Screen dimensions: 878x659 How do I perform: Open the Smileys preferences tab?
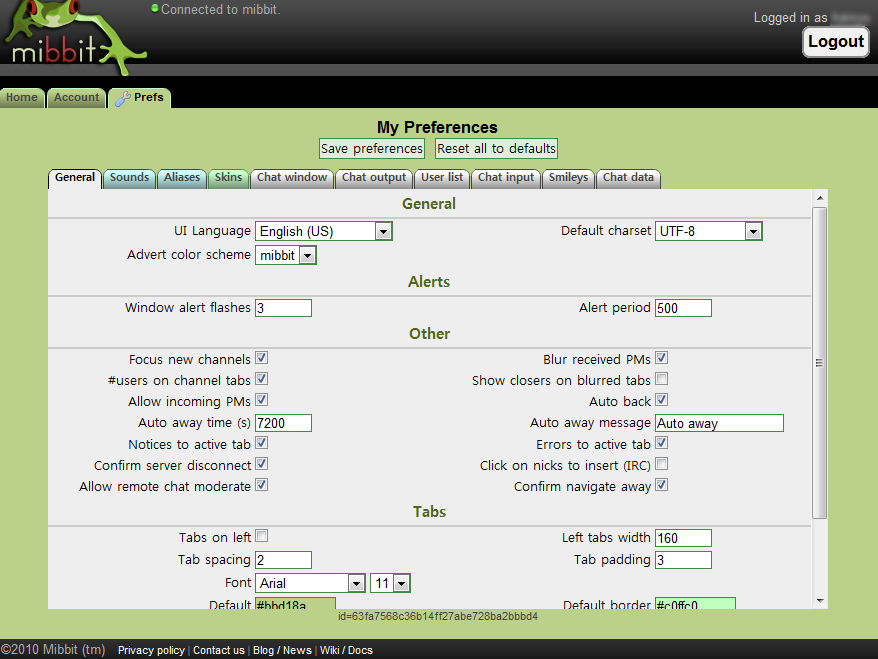pyautogui.click(x=568, y=177)
